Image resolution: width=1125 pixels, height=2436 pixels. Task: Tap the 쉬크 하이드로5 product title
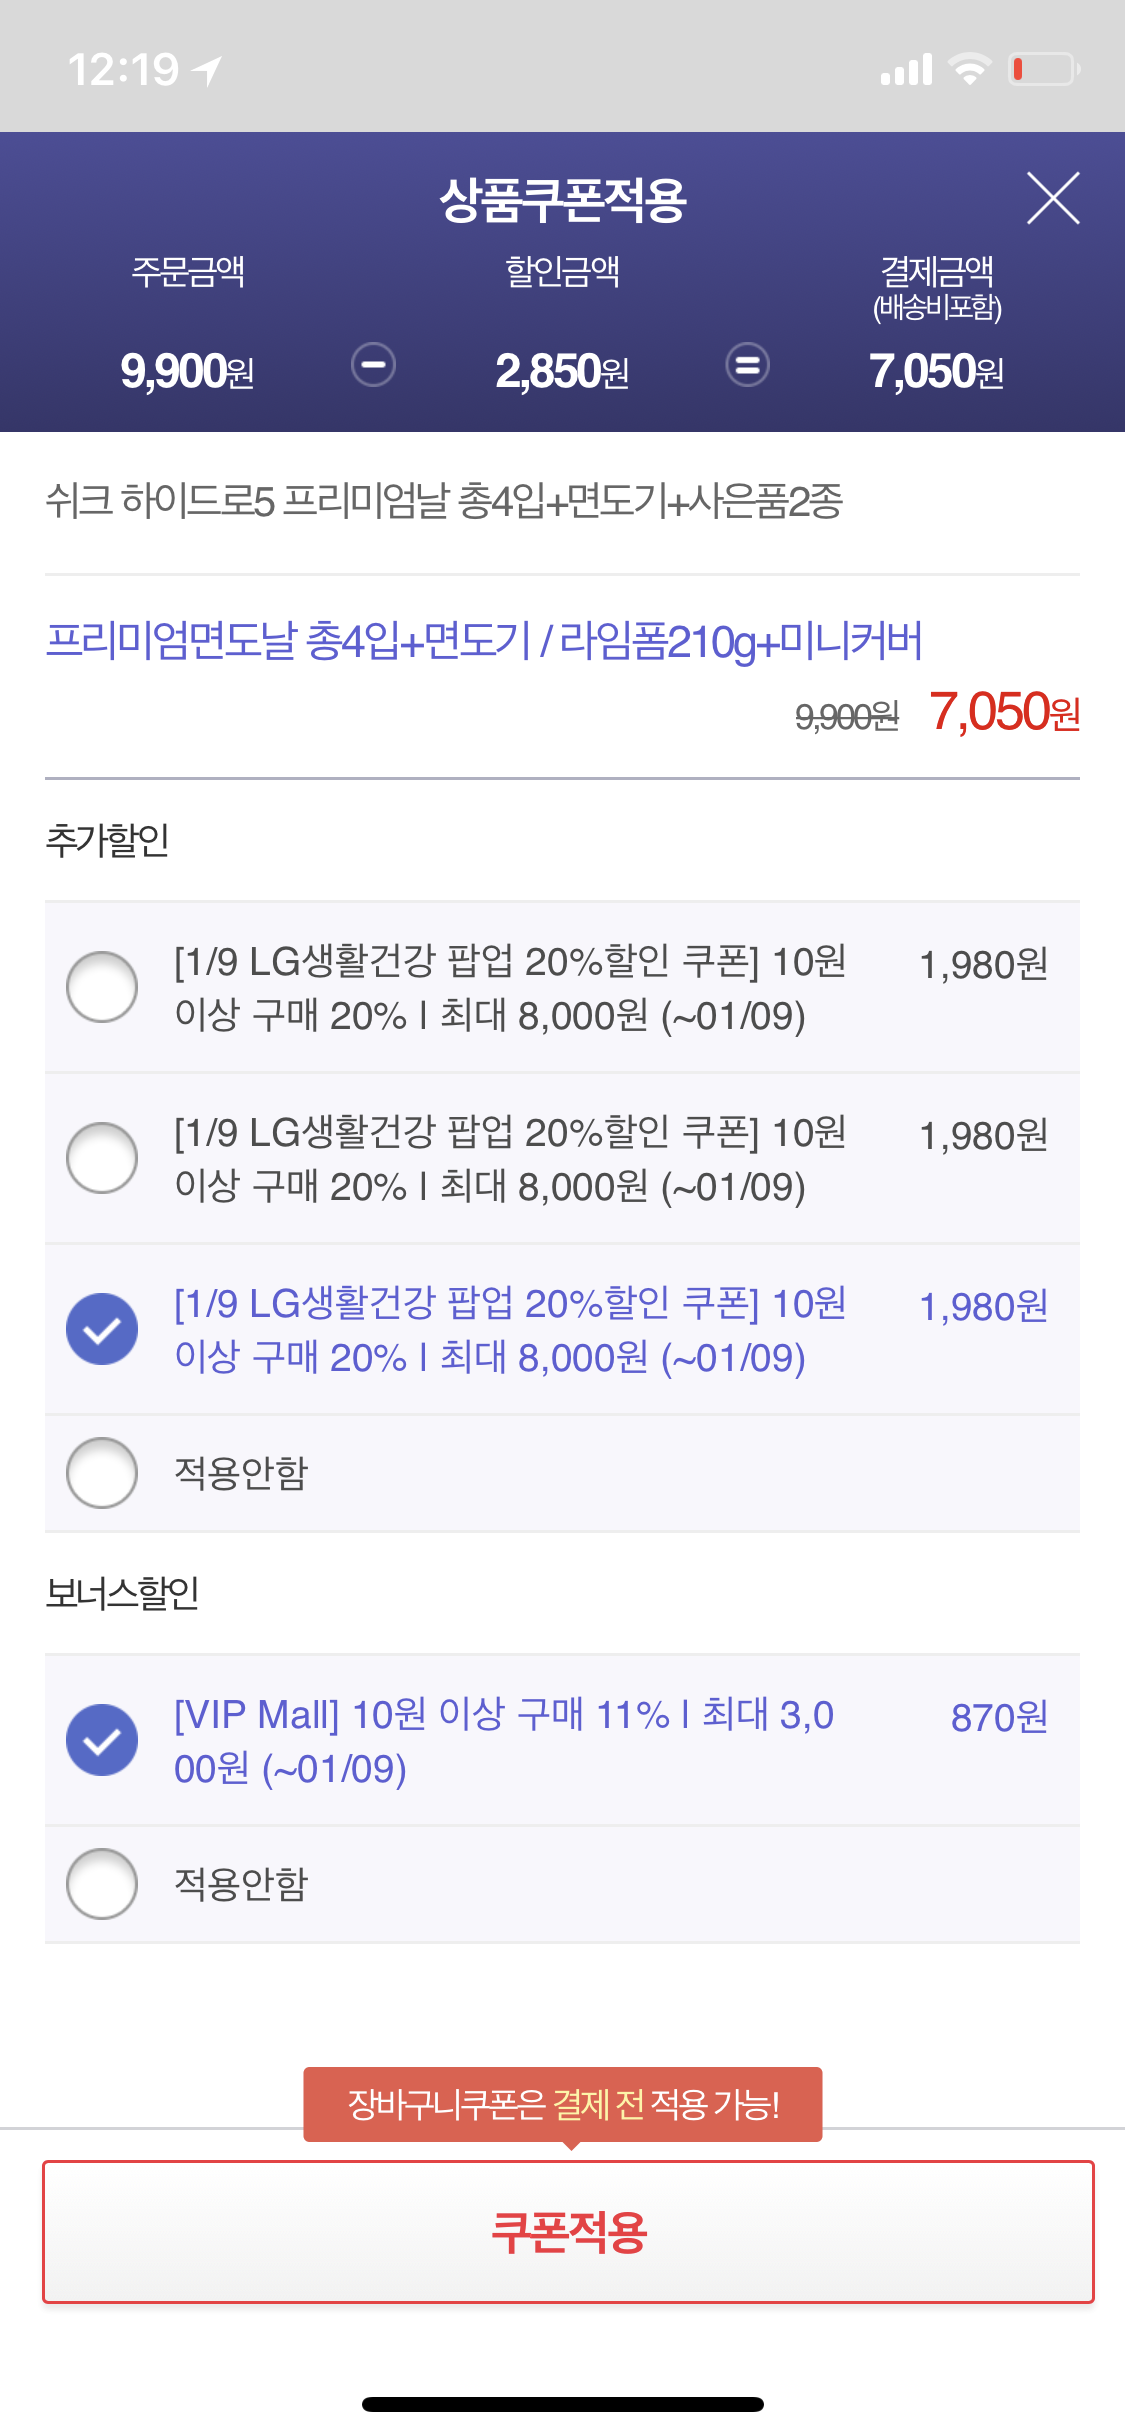click(444, 501)
